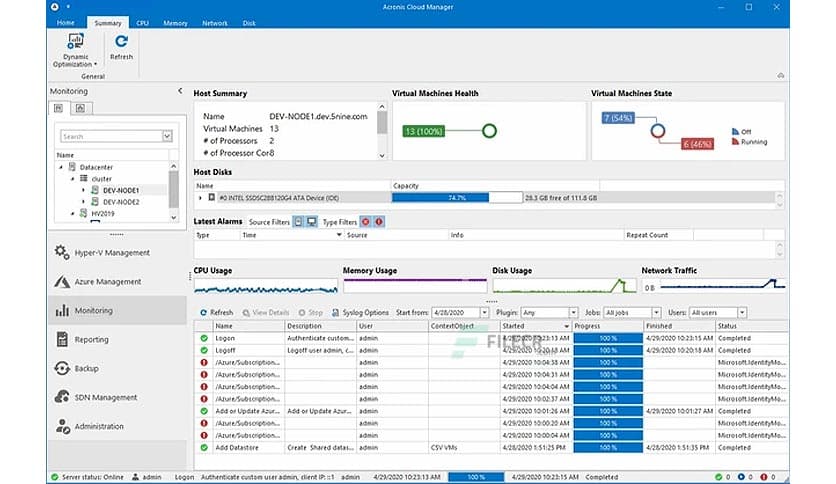Expand the Intel SSD disk row
The image size is (836, 484).
pos(200,198)
